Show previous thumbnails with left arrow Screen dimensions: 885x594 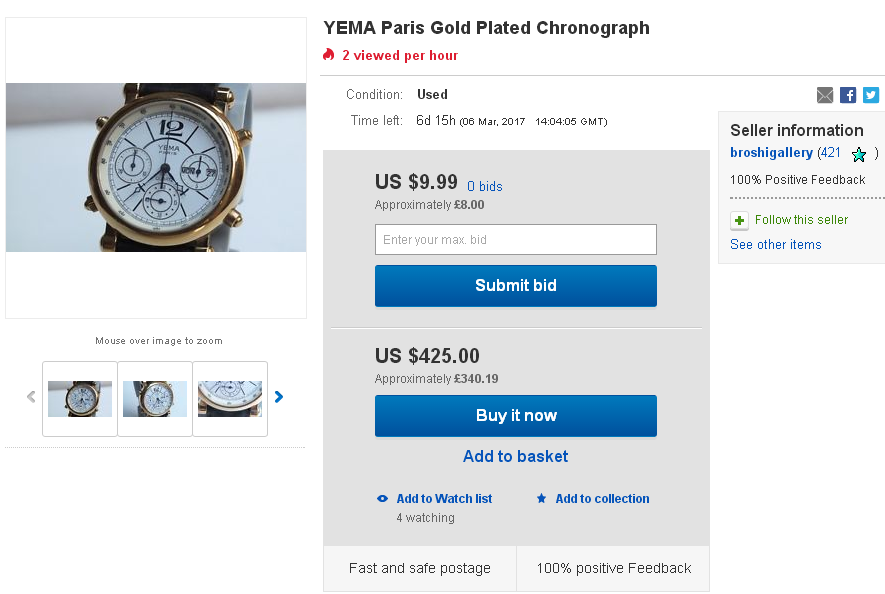tap(31, 397)
